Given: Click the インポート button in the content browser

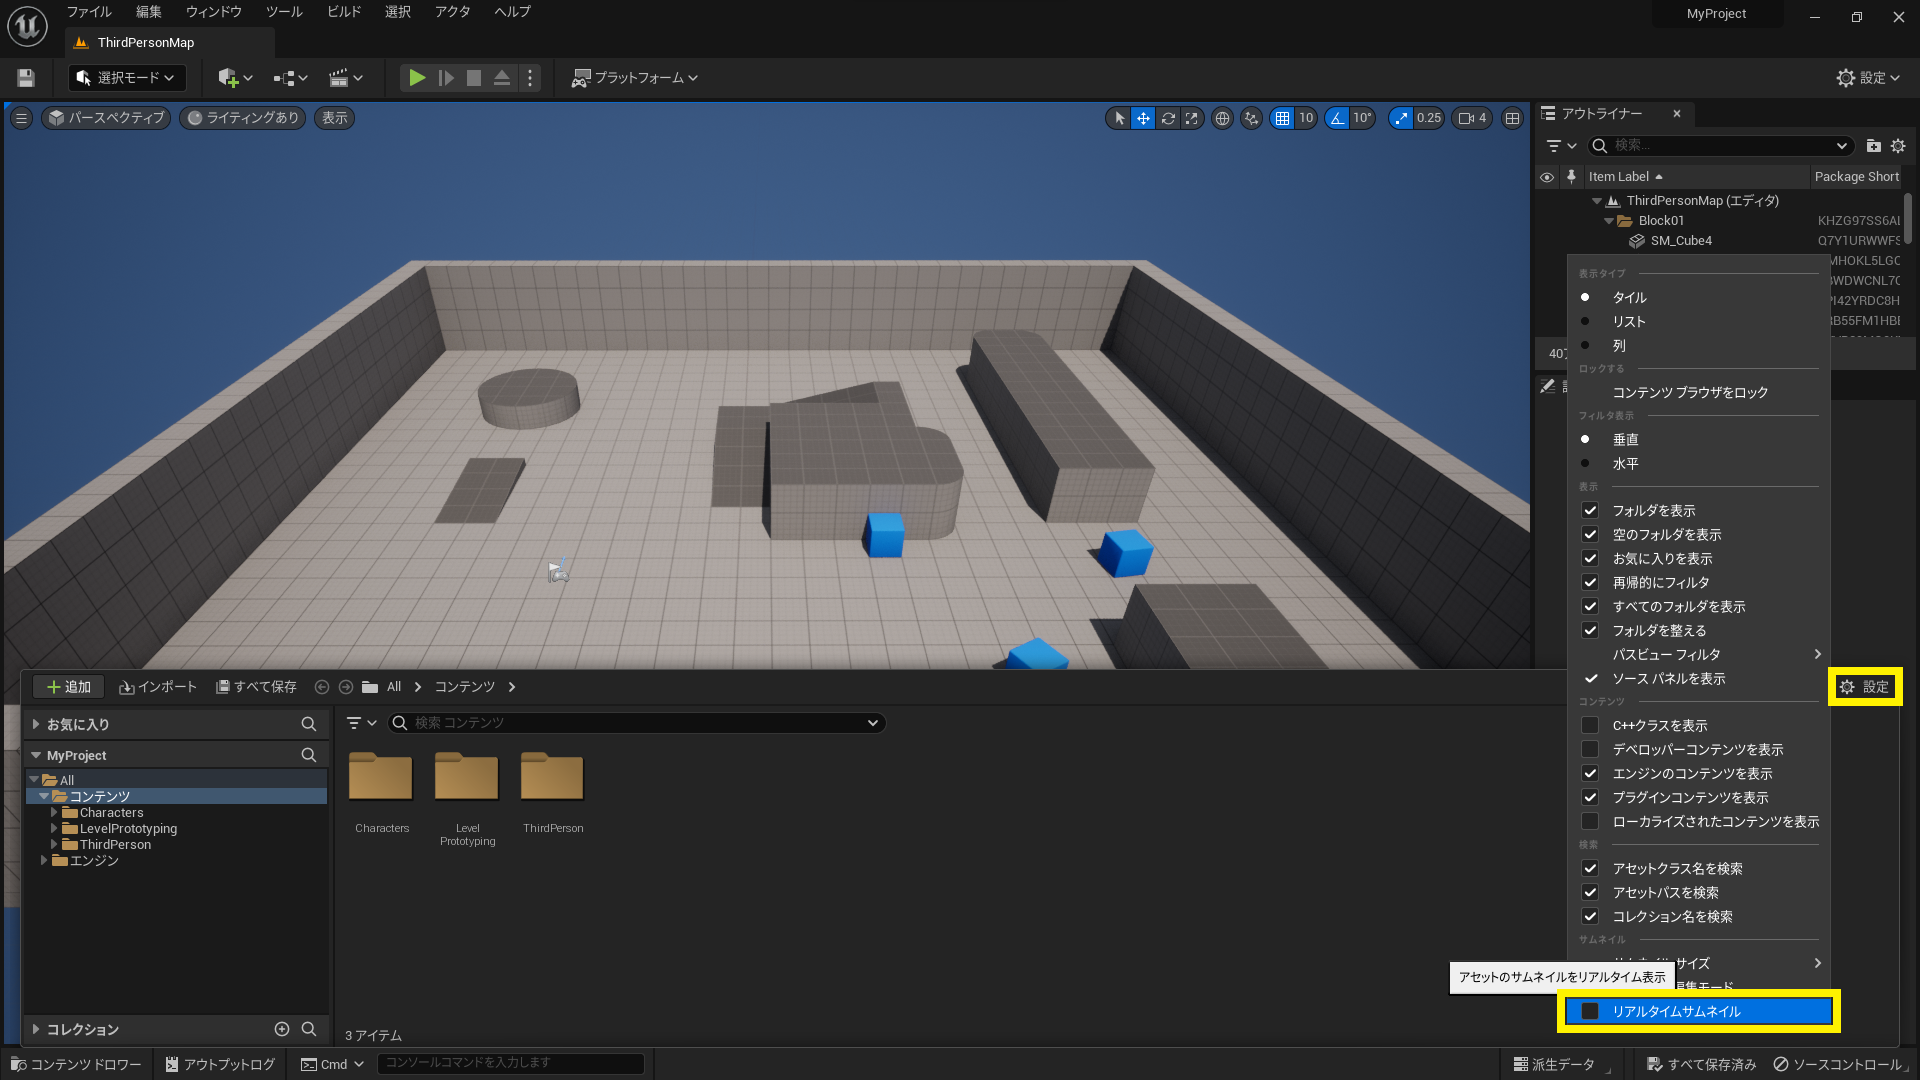Looking at the screenshot, I should click(157, 687).
